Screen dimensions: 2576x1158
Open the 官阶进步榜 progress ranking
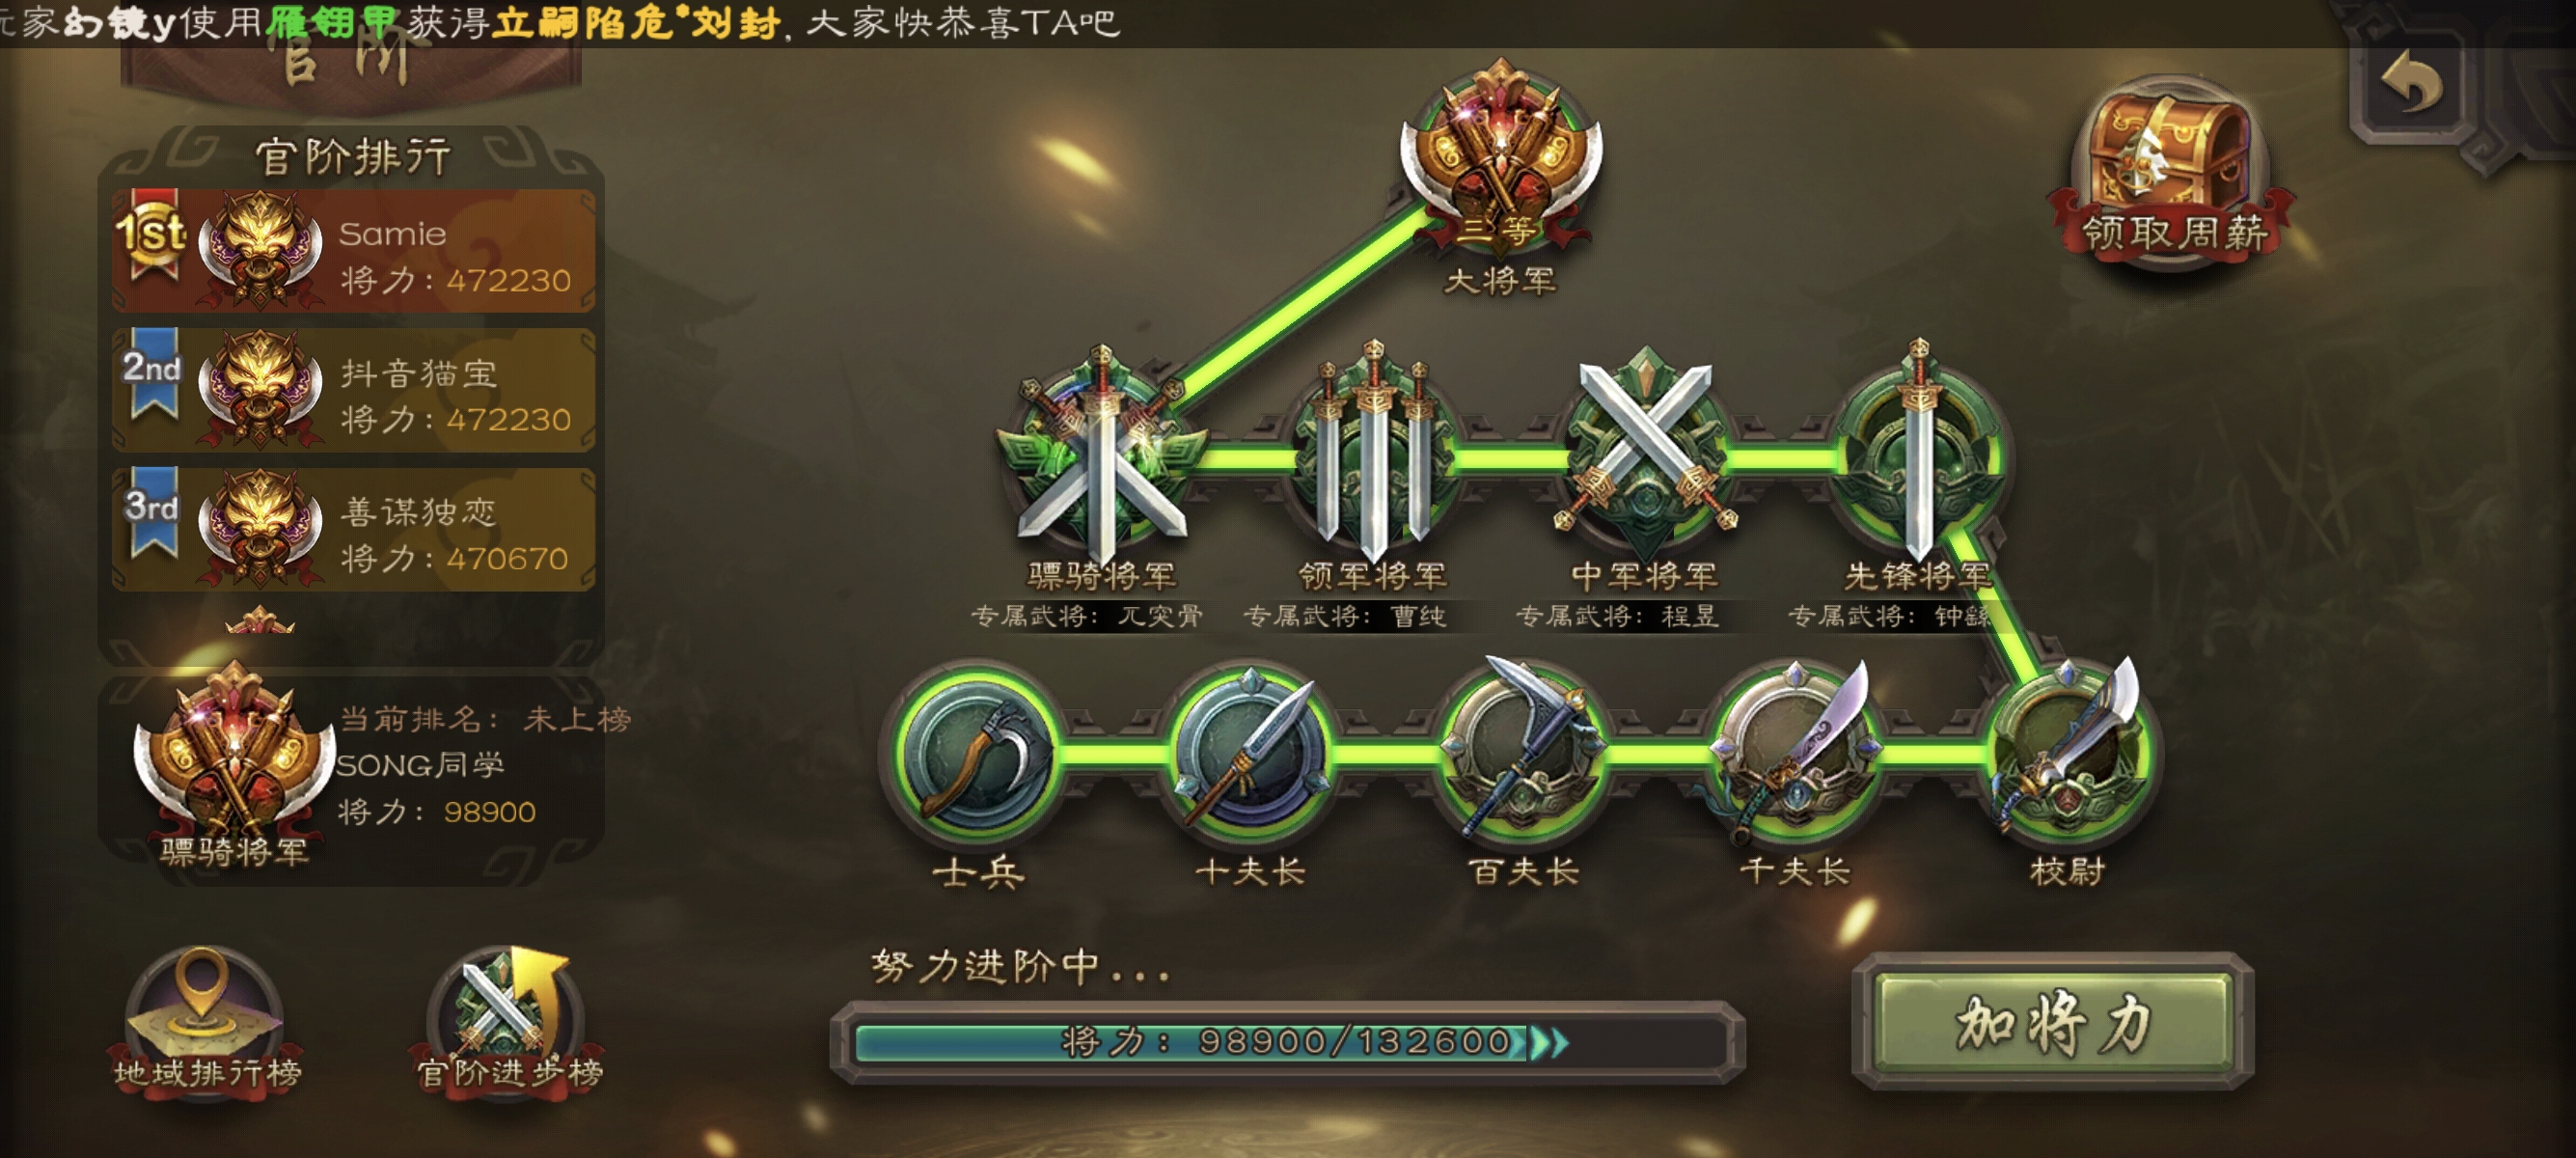coord(508,1022)
